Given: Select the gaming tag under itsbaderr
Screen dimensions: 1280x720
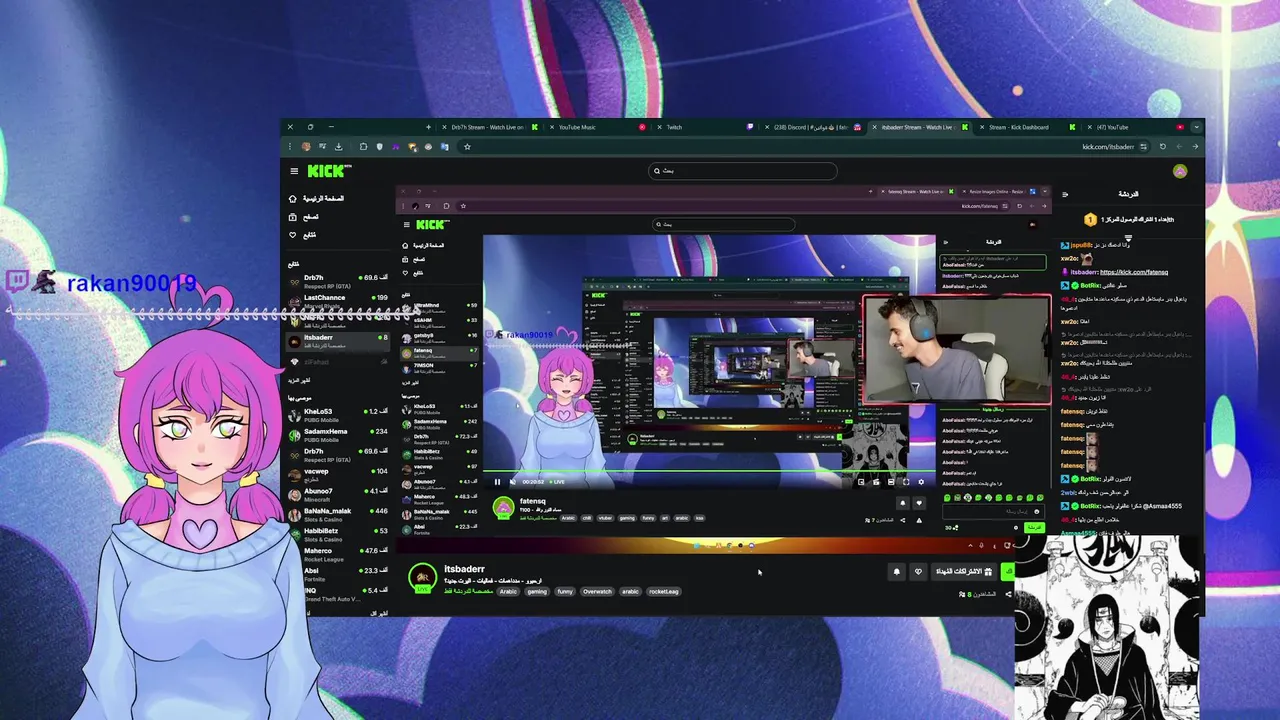Looking at the screenshot, I should [537, 591].
